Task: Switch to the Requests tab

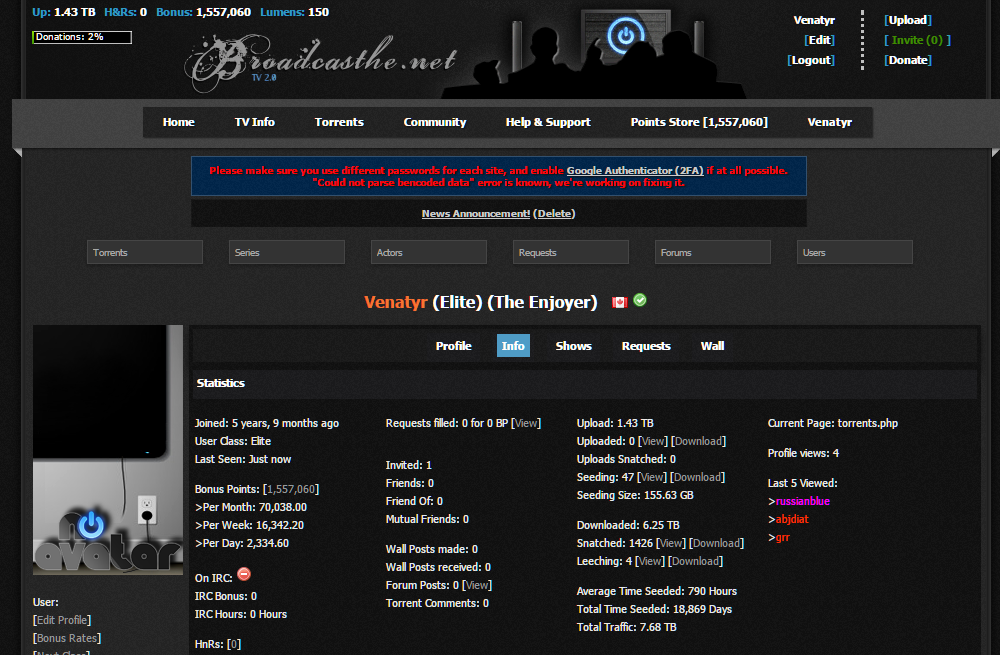Action: pyautogui.click(x=646, y=346)
